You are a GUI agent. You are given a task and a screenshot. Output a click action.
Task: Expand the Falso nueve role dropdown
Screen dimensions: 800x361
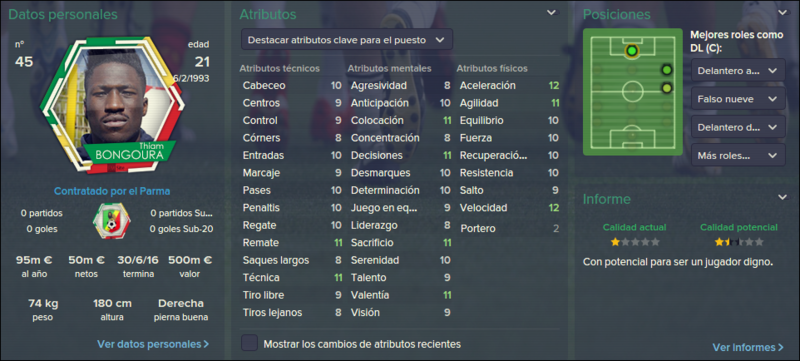click(738, 99)
